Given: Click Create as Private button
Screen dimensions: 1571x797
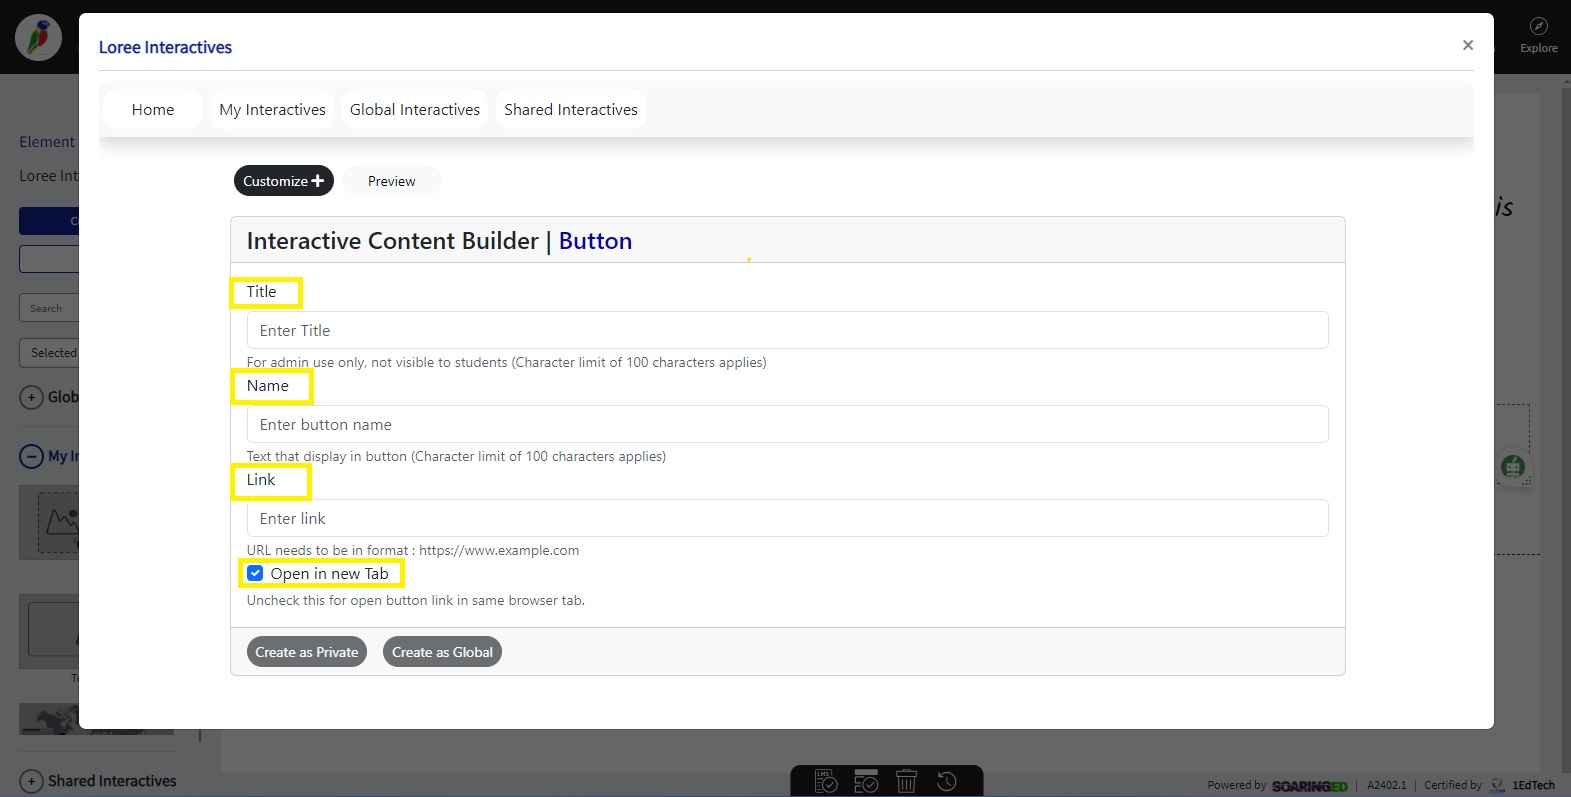Looking at the screenshot, I should (x=307, y=652).
